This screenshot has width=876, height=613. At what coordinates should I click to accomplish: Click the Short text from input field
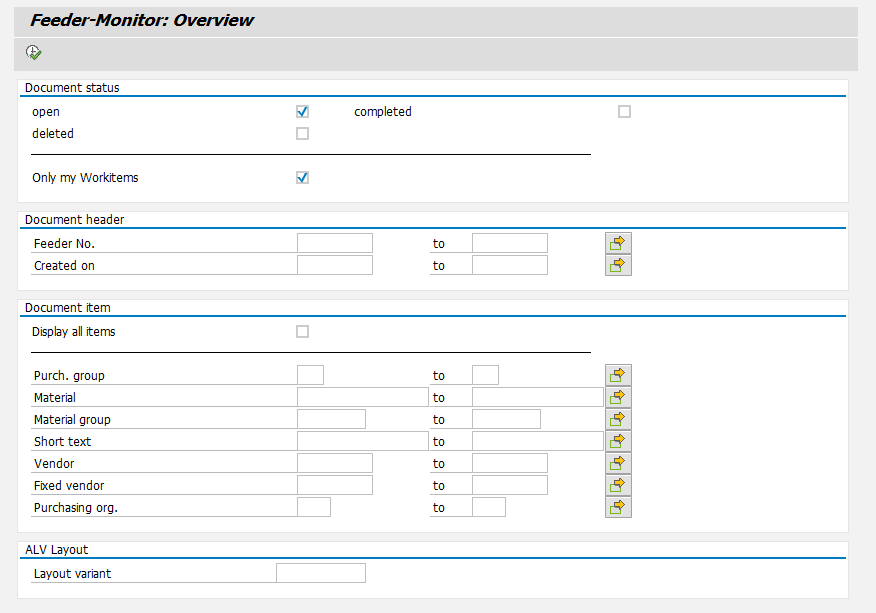click(x=360, y=440)
